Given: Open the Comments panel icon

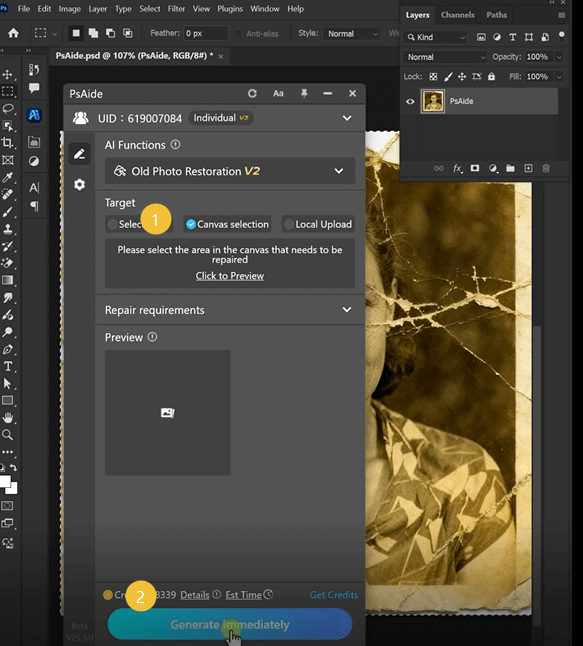Looking at the screenshot, I should [x=34, y=87].
